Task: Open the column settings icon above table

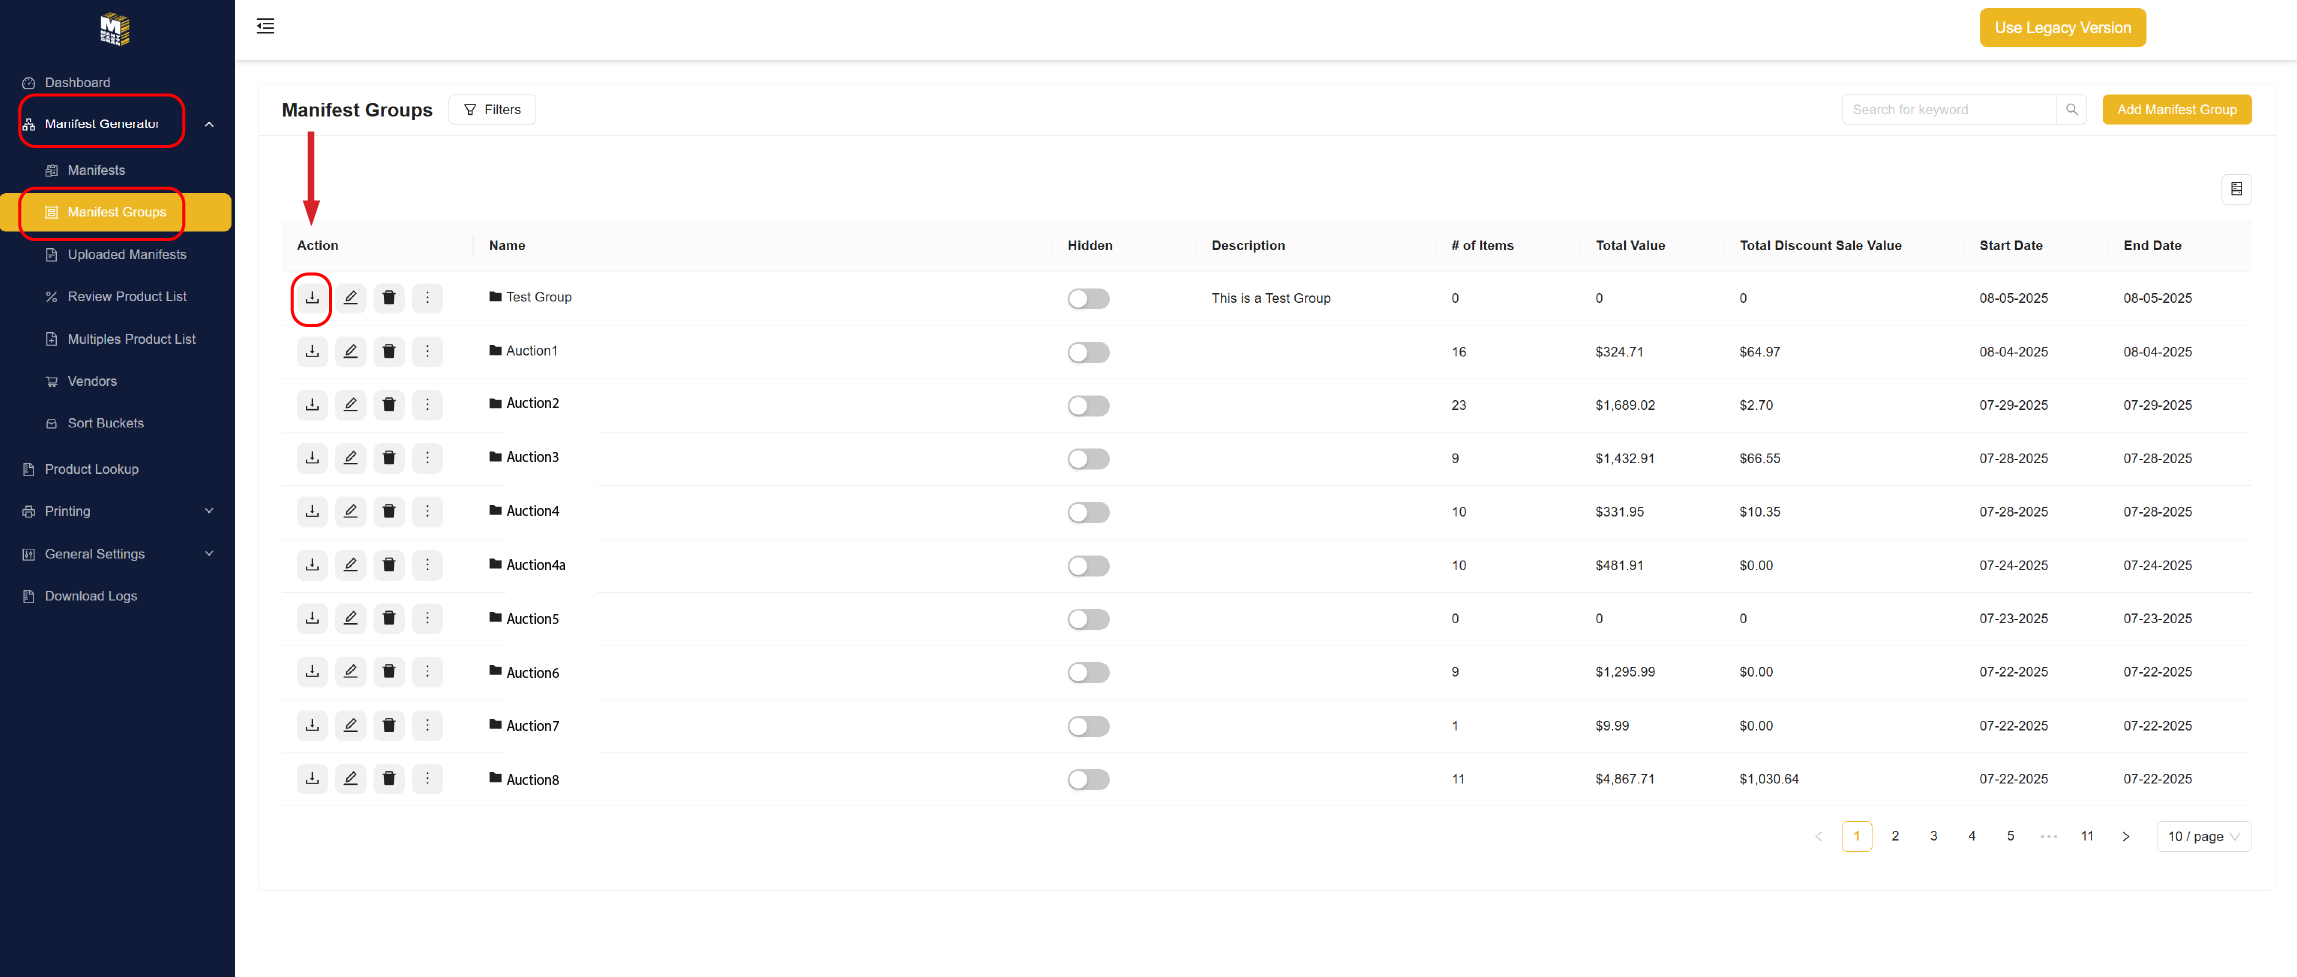Action: 2236,189
